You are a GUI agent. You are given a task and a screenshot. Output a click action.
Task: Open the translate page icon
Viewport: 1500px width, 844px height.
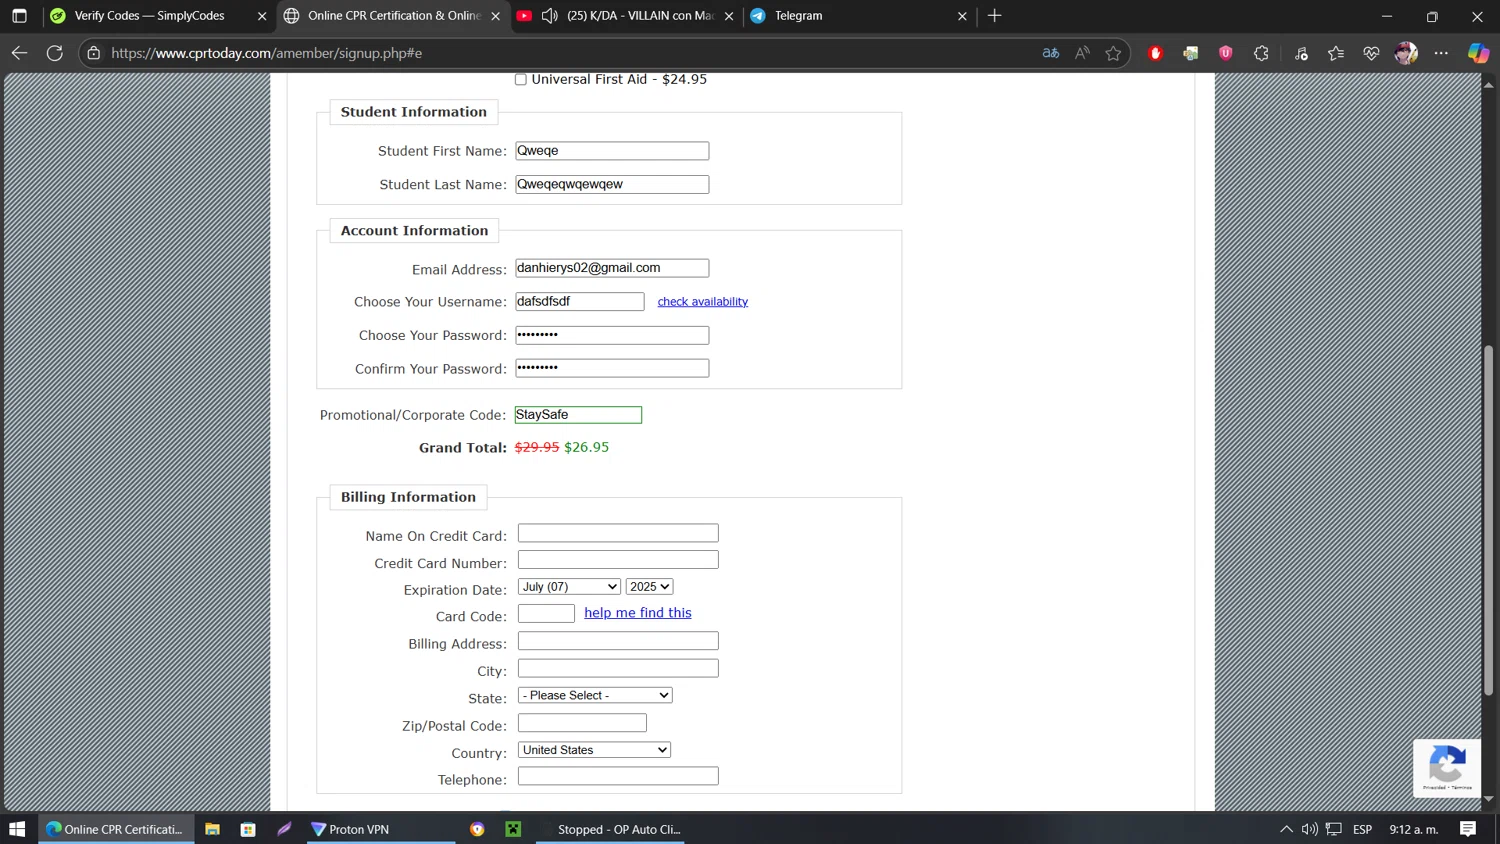(1051, 53)
